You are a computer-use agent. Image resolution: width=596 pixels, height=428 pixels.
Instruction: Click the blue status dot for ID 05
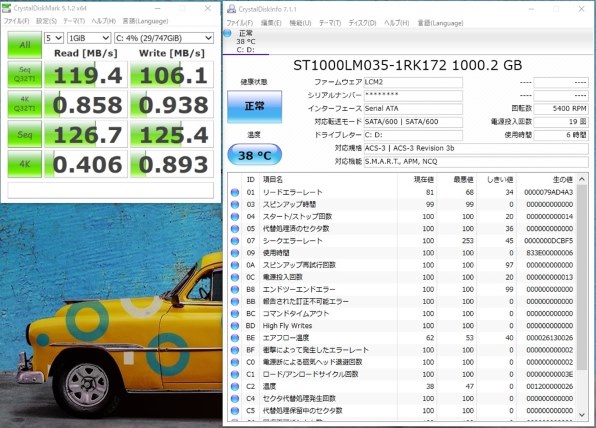pos(235,229)
